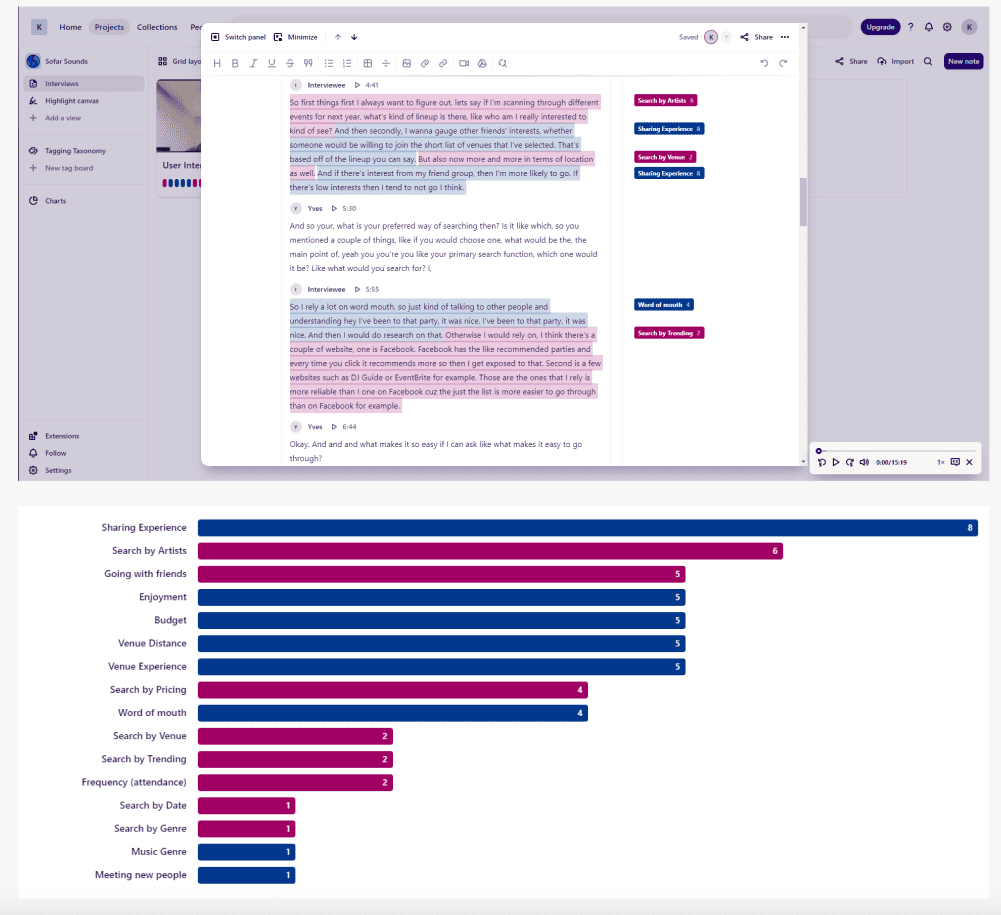Click the Upgrade button
Image resolution: width=1001 pixels, height=915 pixels.
coord(880,27)
